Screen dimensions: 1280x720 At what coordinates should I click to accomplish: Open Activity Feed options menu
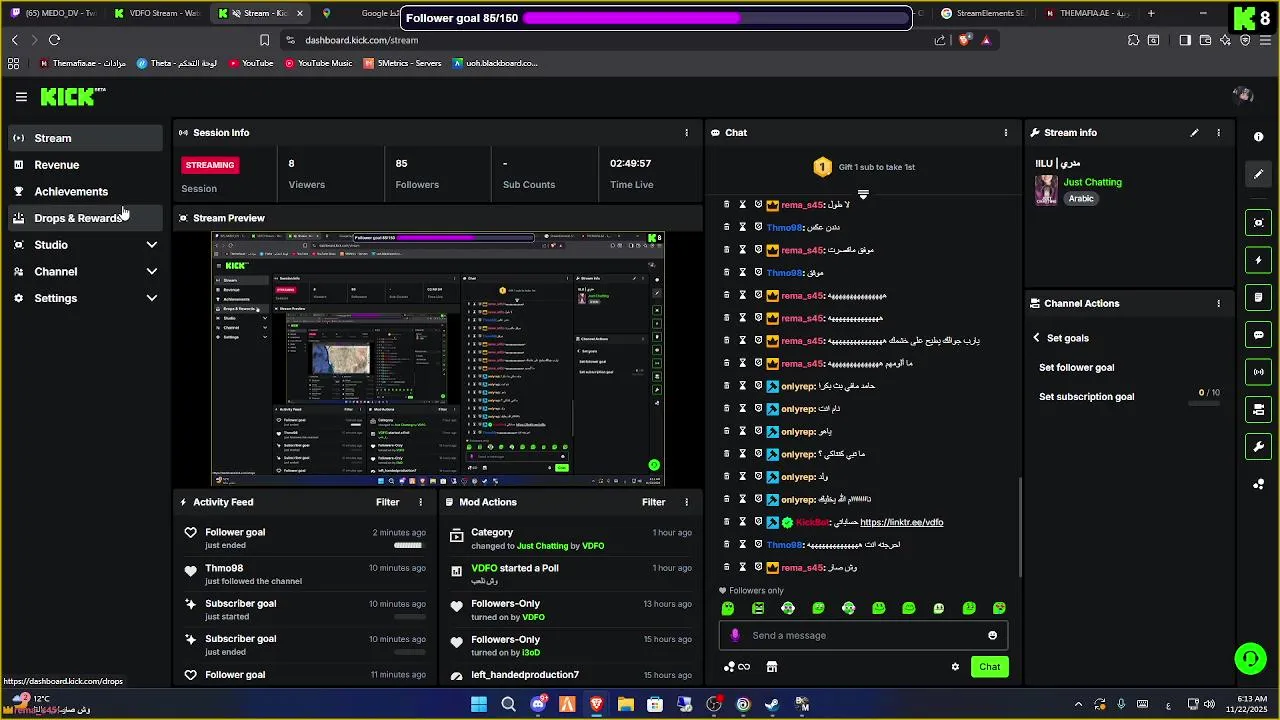420,502
